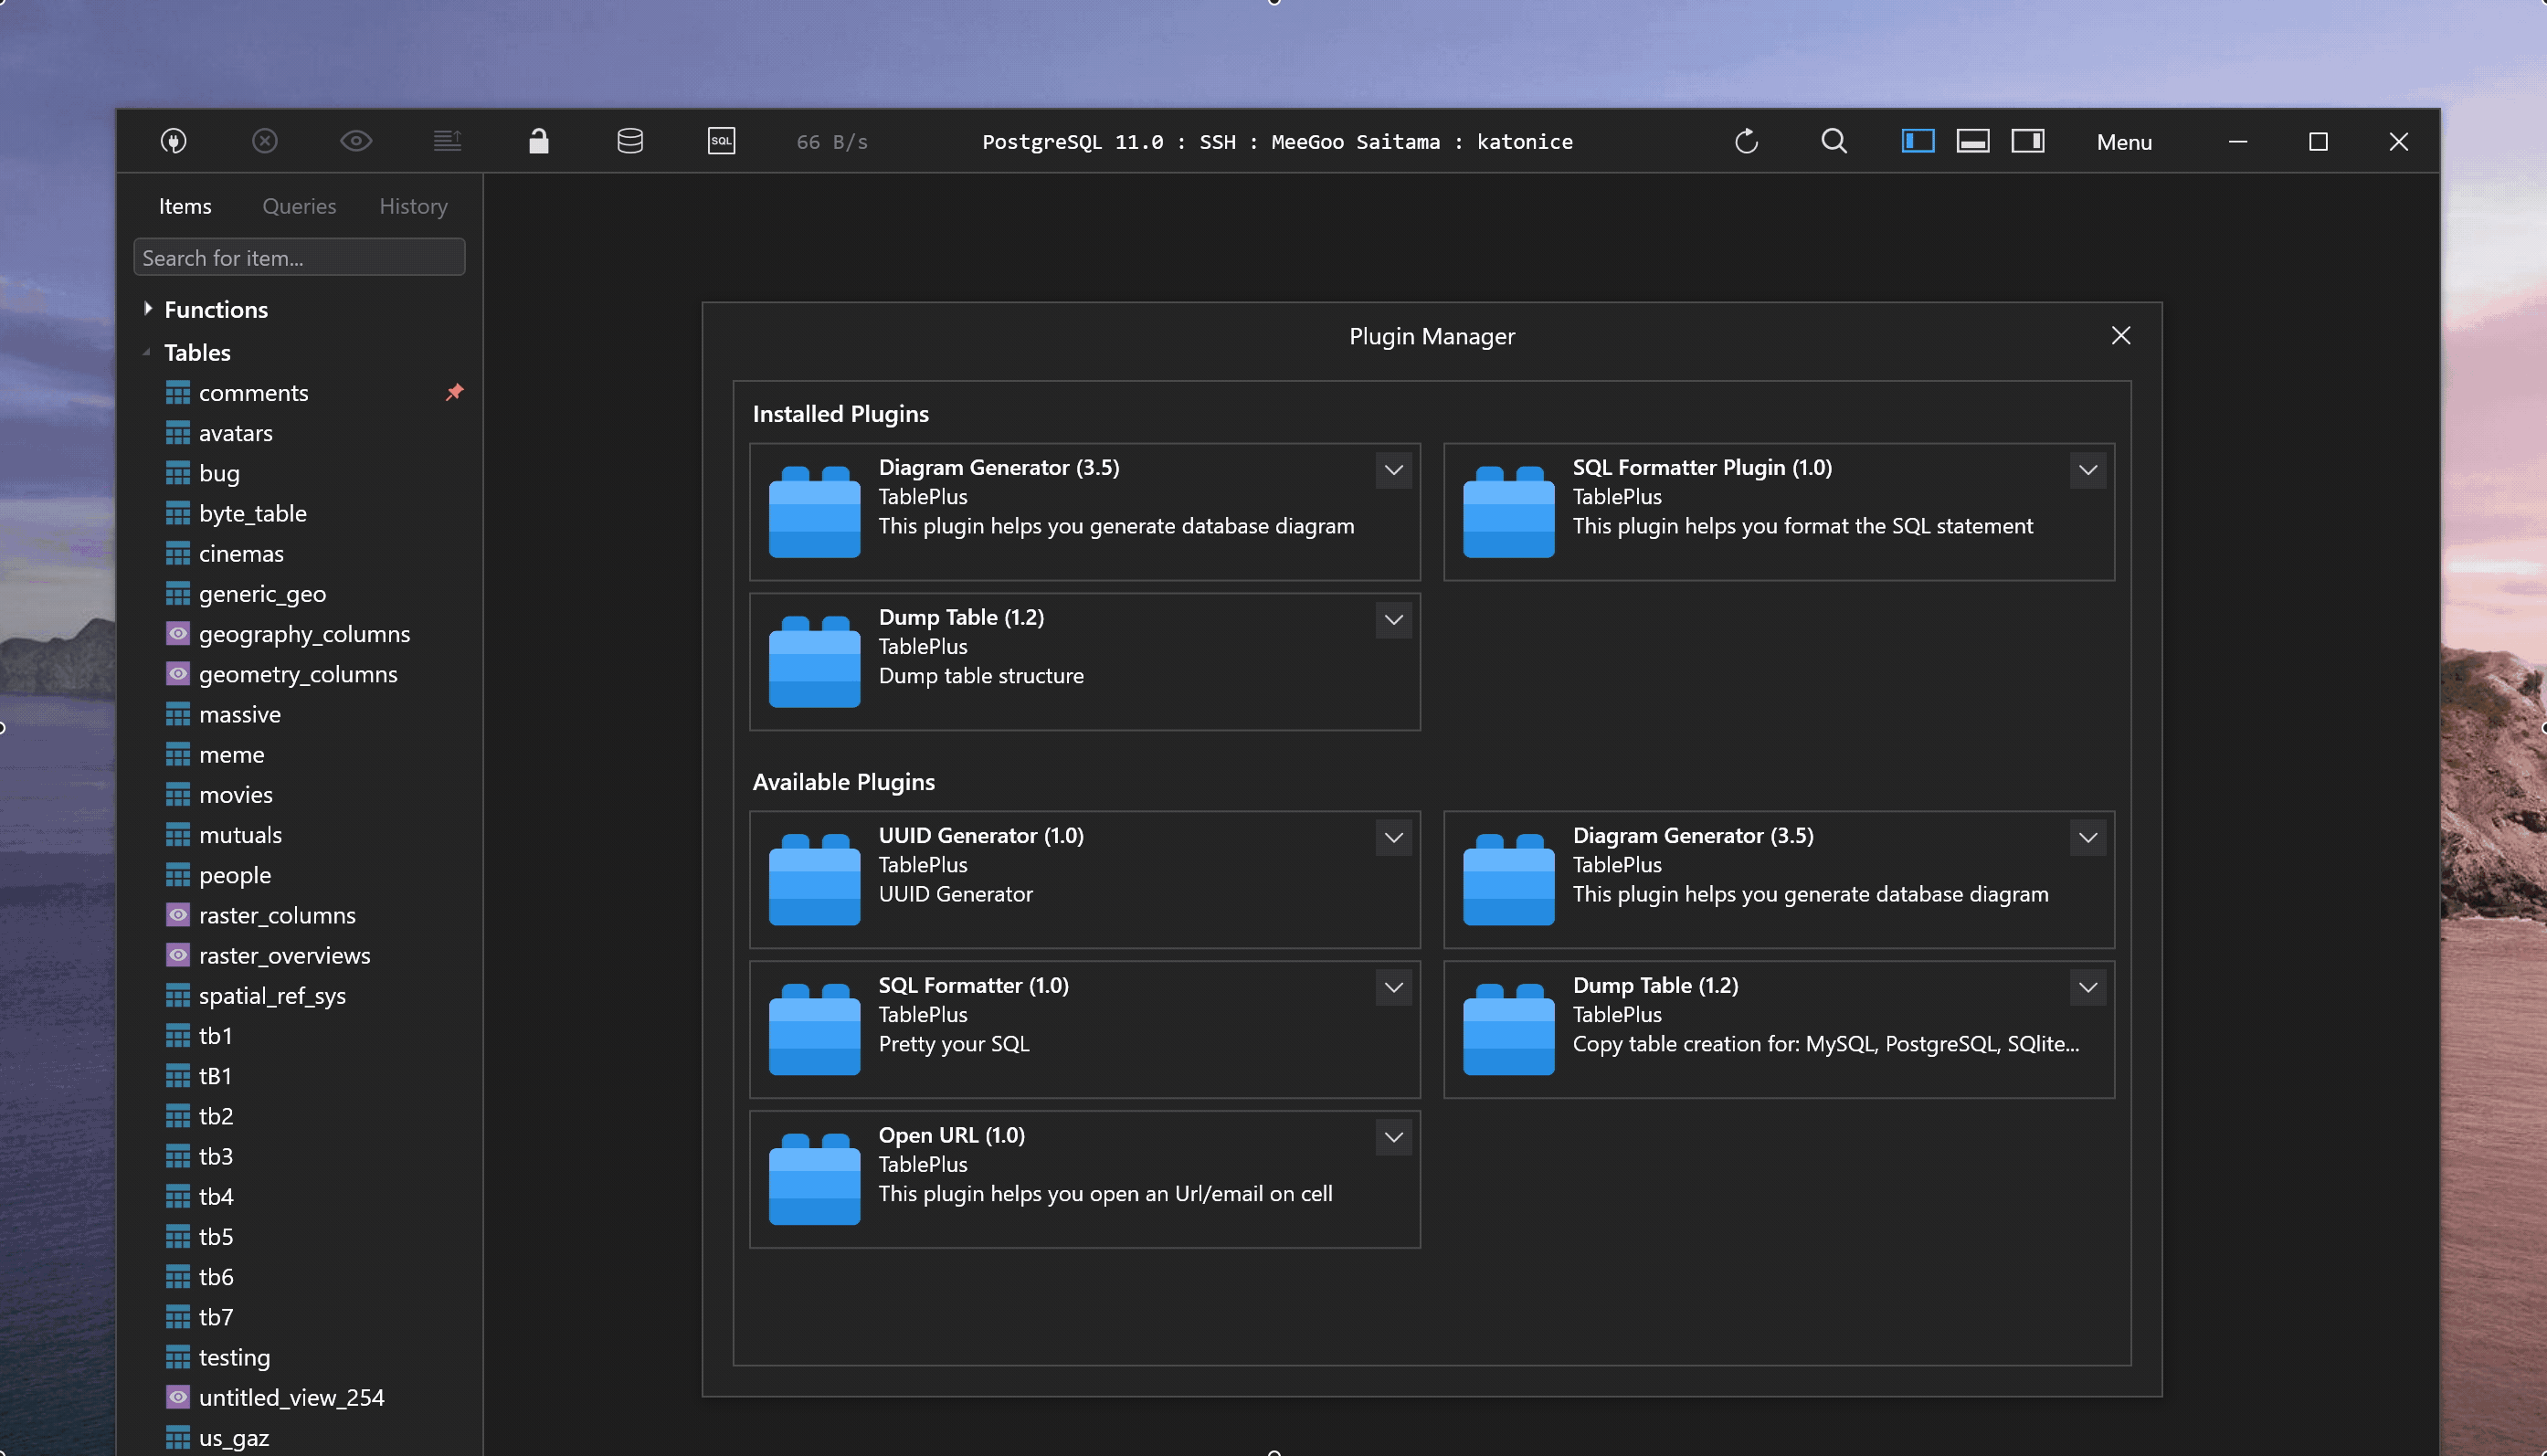Image resolution: width=2547 pixels, height=1456 pixels.
Task: Open dropdown for SQL Formatter Plugin
Action: click(x=2087, y=469)
